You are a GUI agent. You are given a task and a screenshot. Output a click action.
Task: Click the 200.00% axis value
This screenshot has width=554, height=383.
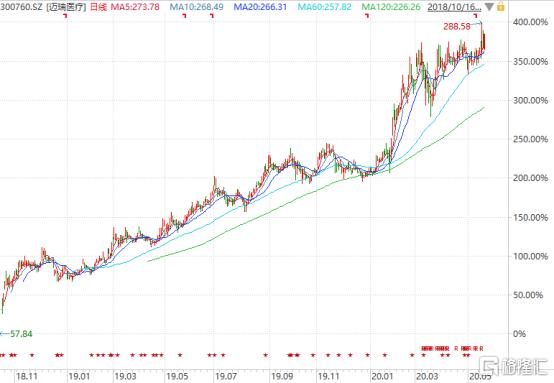tap(530, 178)
